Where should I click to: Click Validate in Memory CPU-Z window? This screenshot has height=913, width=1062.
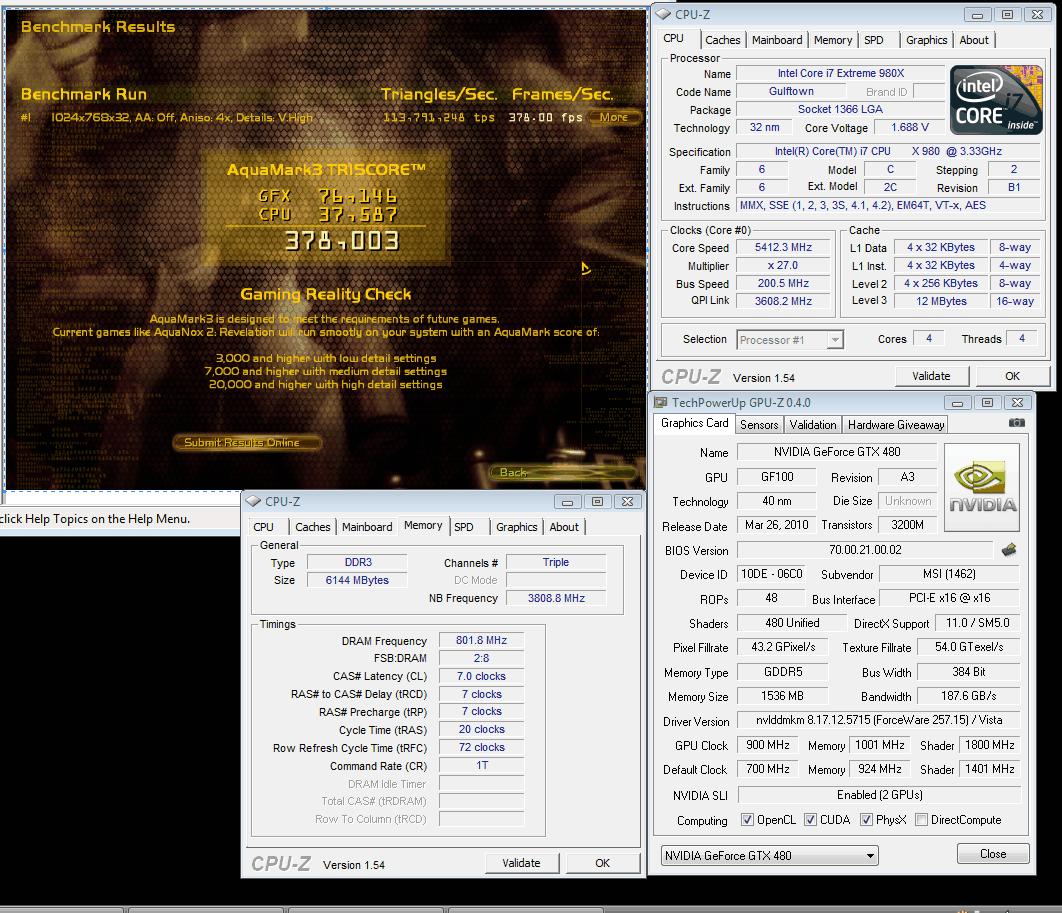pos(522,863)
